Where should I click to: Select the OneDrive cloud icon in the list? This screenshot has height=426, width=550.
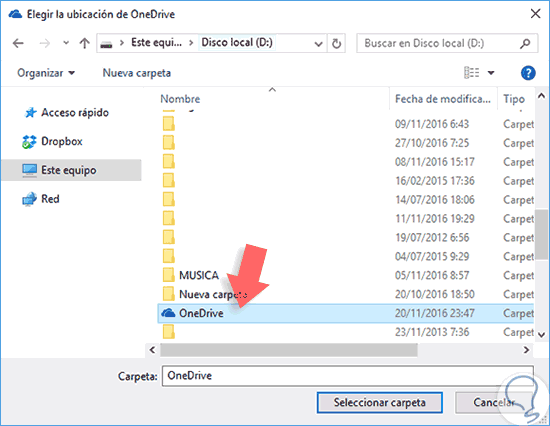(168, 313)
